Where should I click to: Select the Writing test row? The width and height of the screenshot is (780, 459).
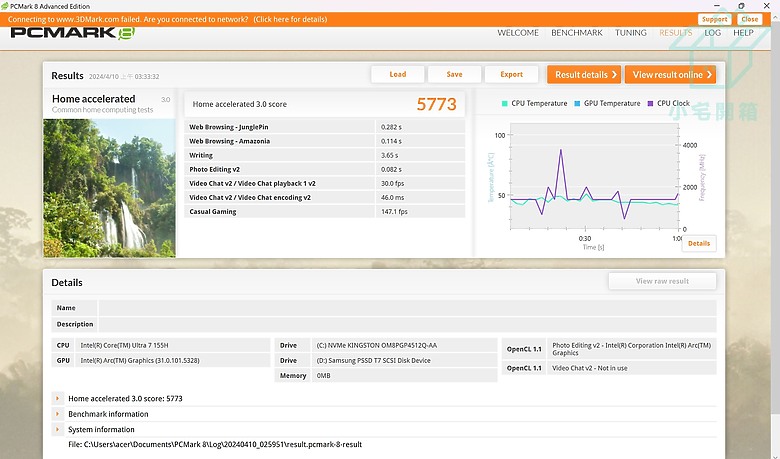pos(324,155)
